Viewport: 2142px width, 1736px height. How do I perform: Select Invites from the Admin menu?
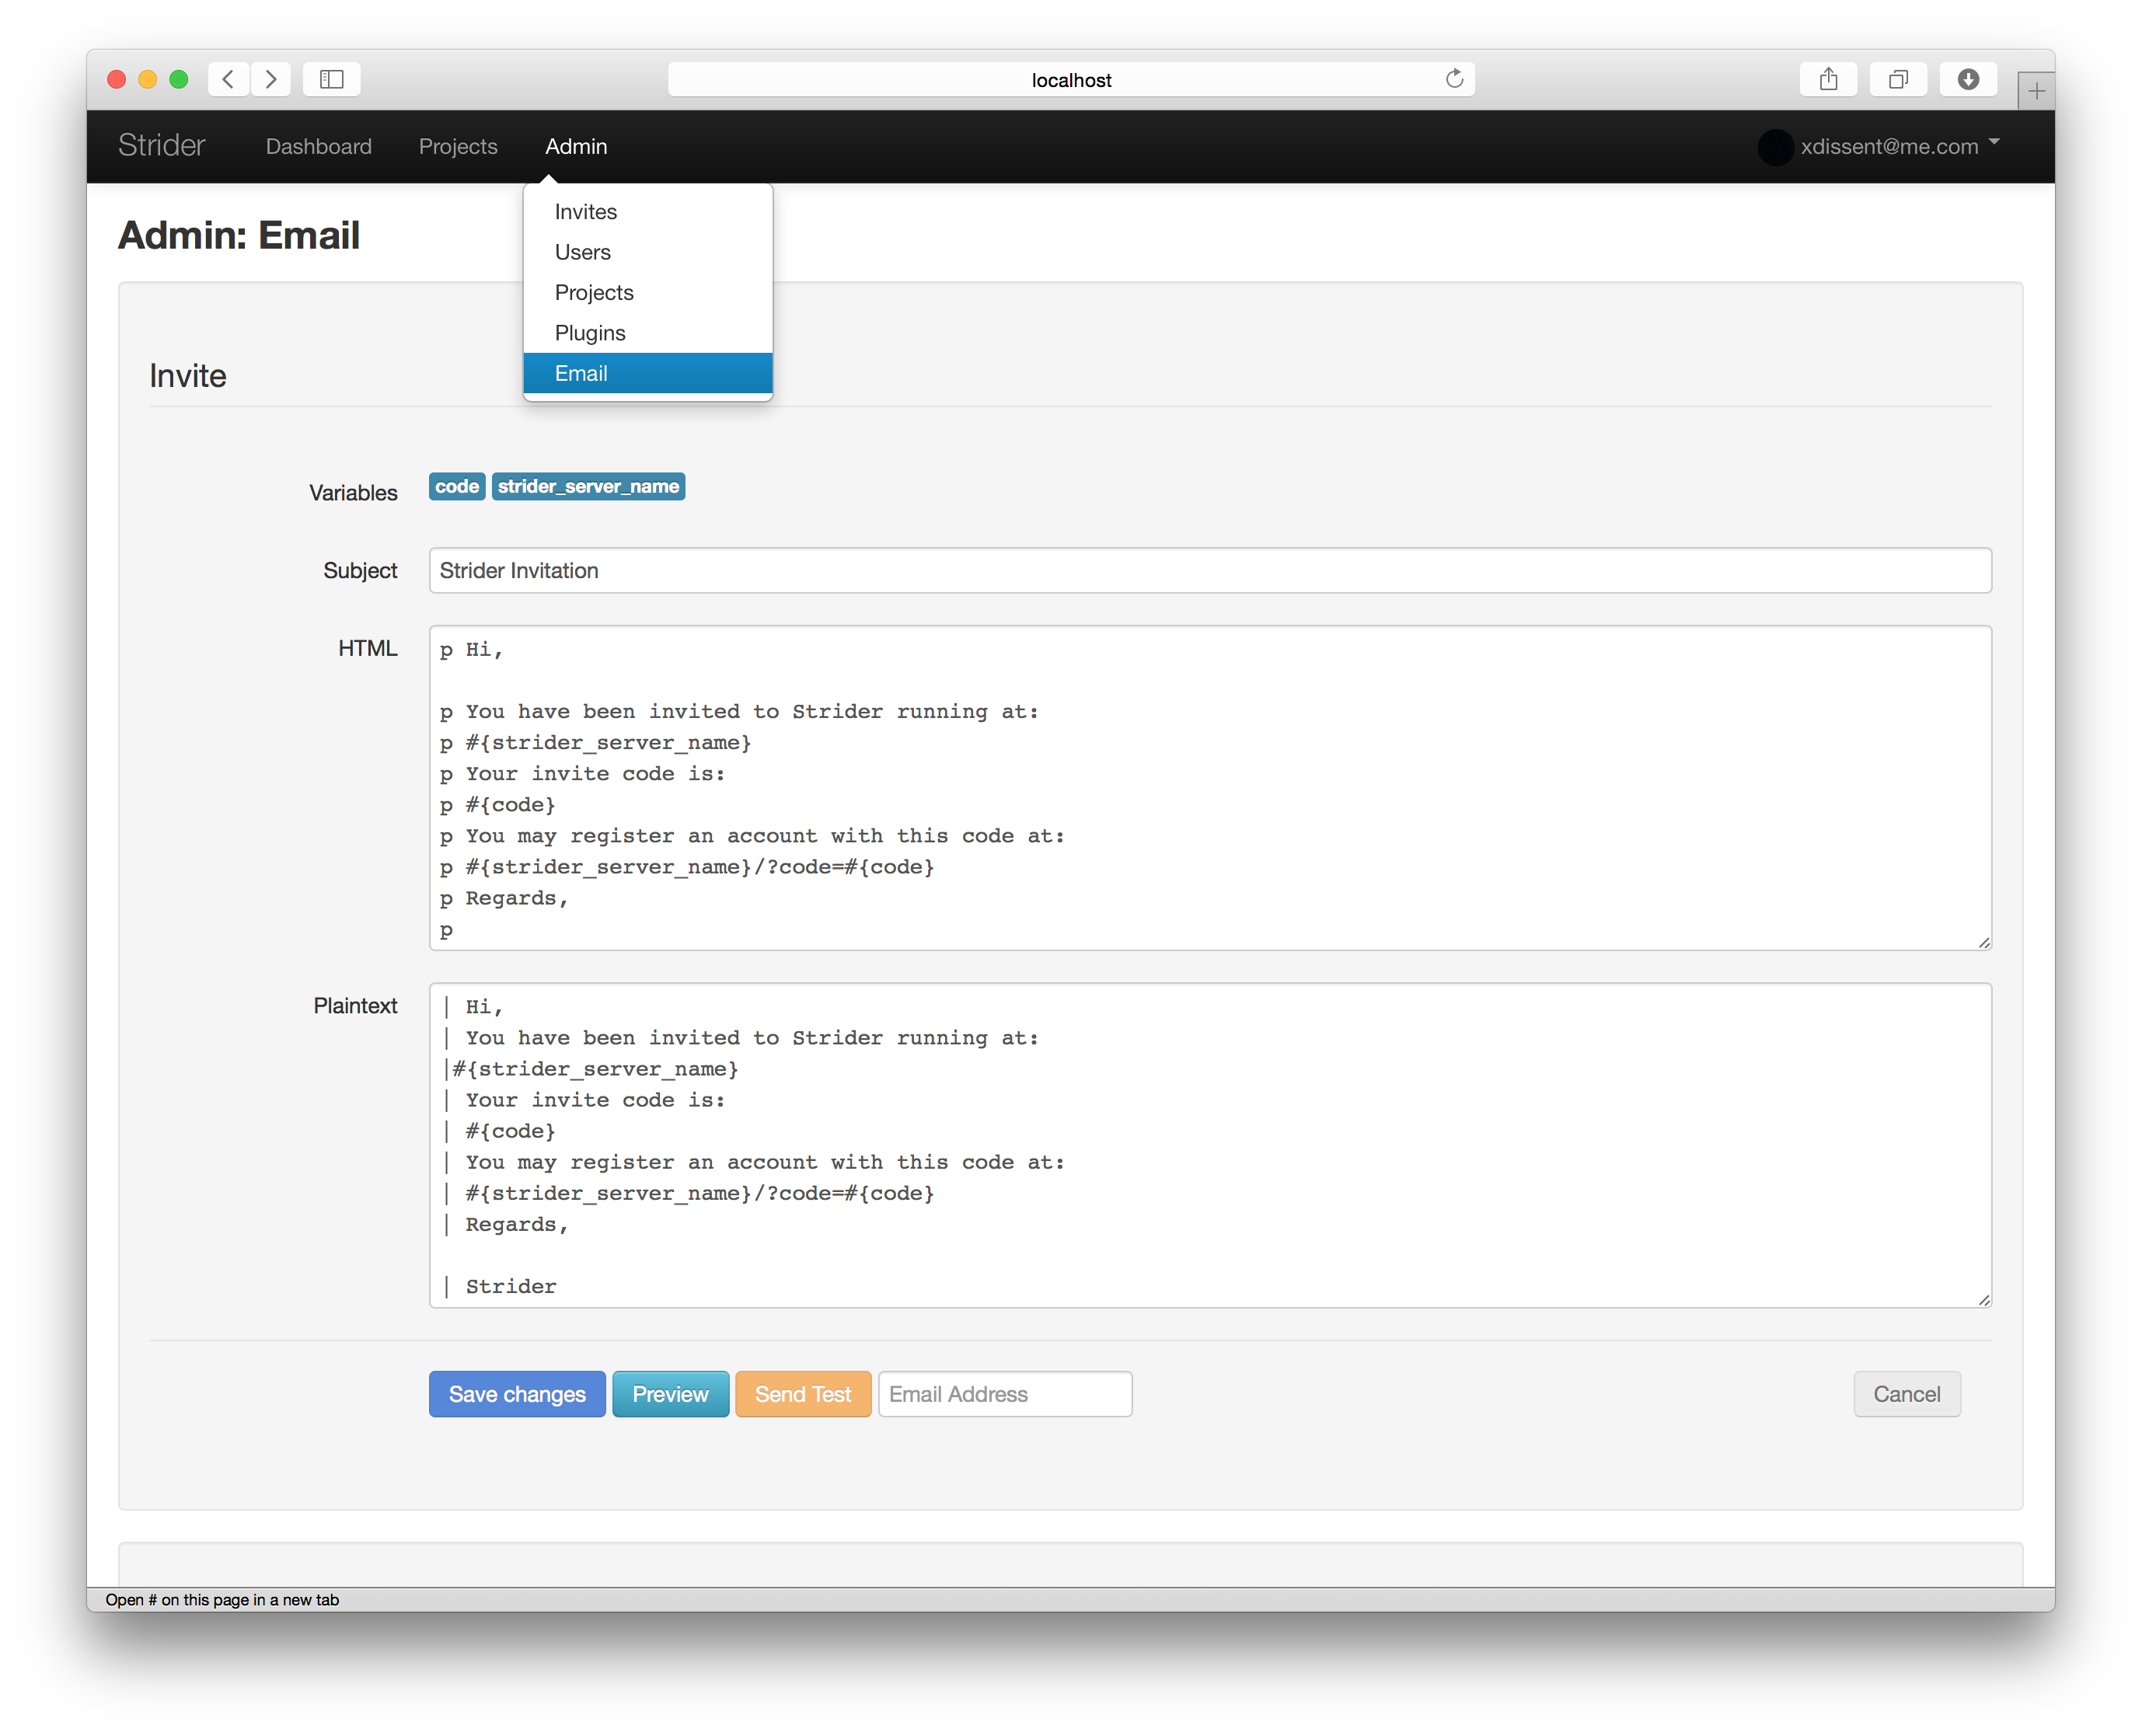pyautogui.click(x=586, y=212)
